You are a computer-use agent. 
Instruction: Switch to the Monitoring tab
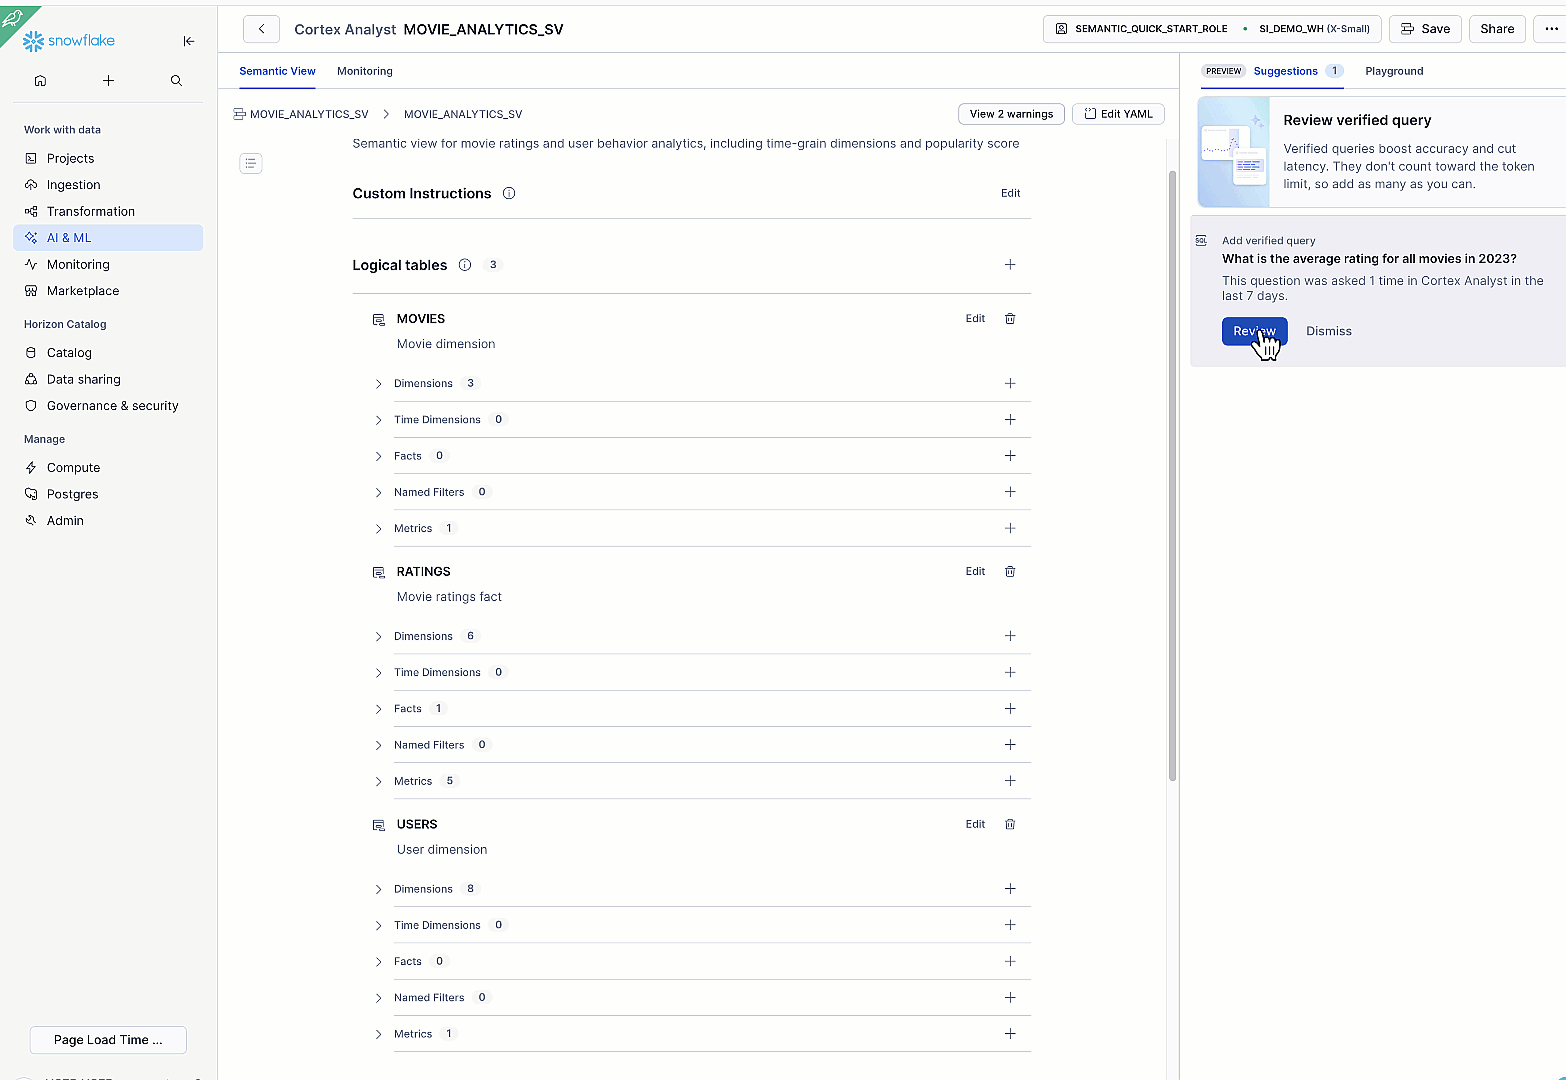364,71
